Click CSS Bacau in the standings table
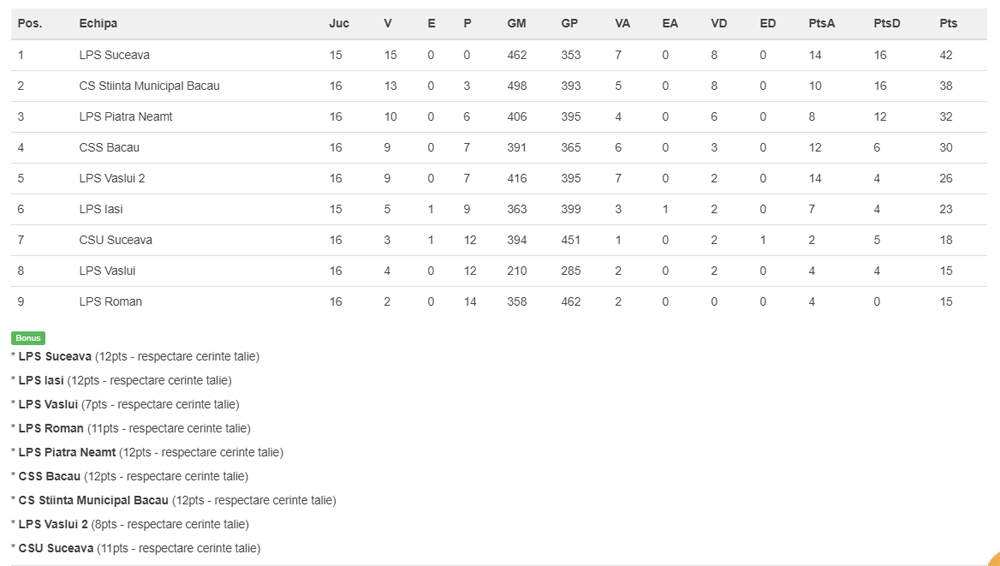Screen dimensions: 1000x566 click(109, 148)
